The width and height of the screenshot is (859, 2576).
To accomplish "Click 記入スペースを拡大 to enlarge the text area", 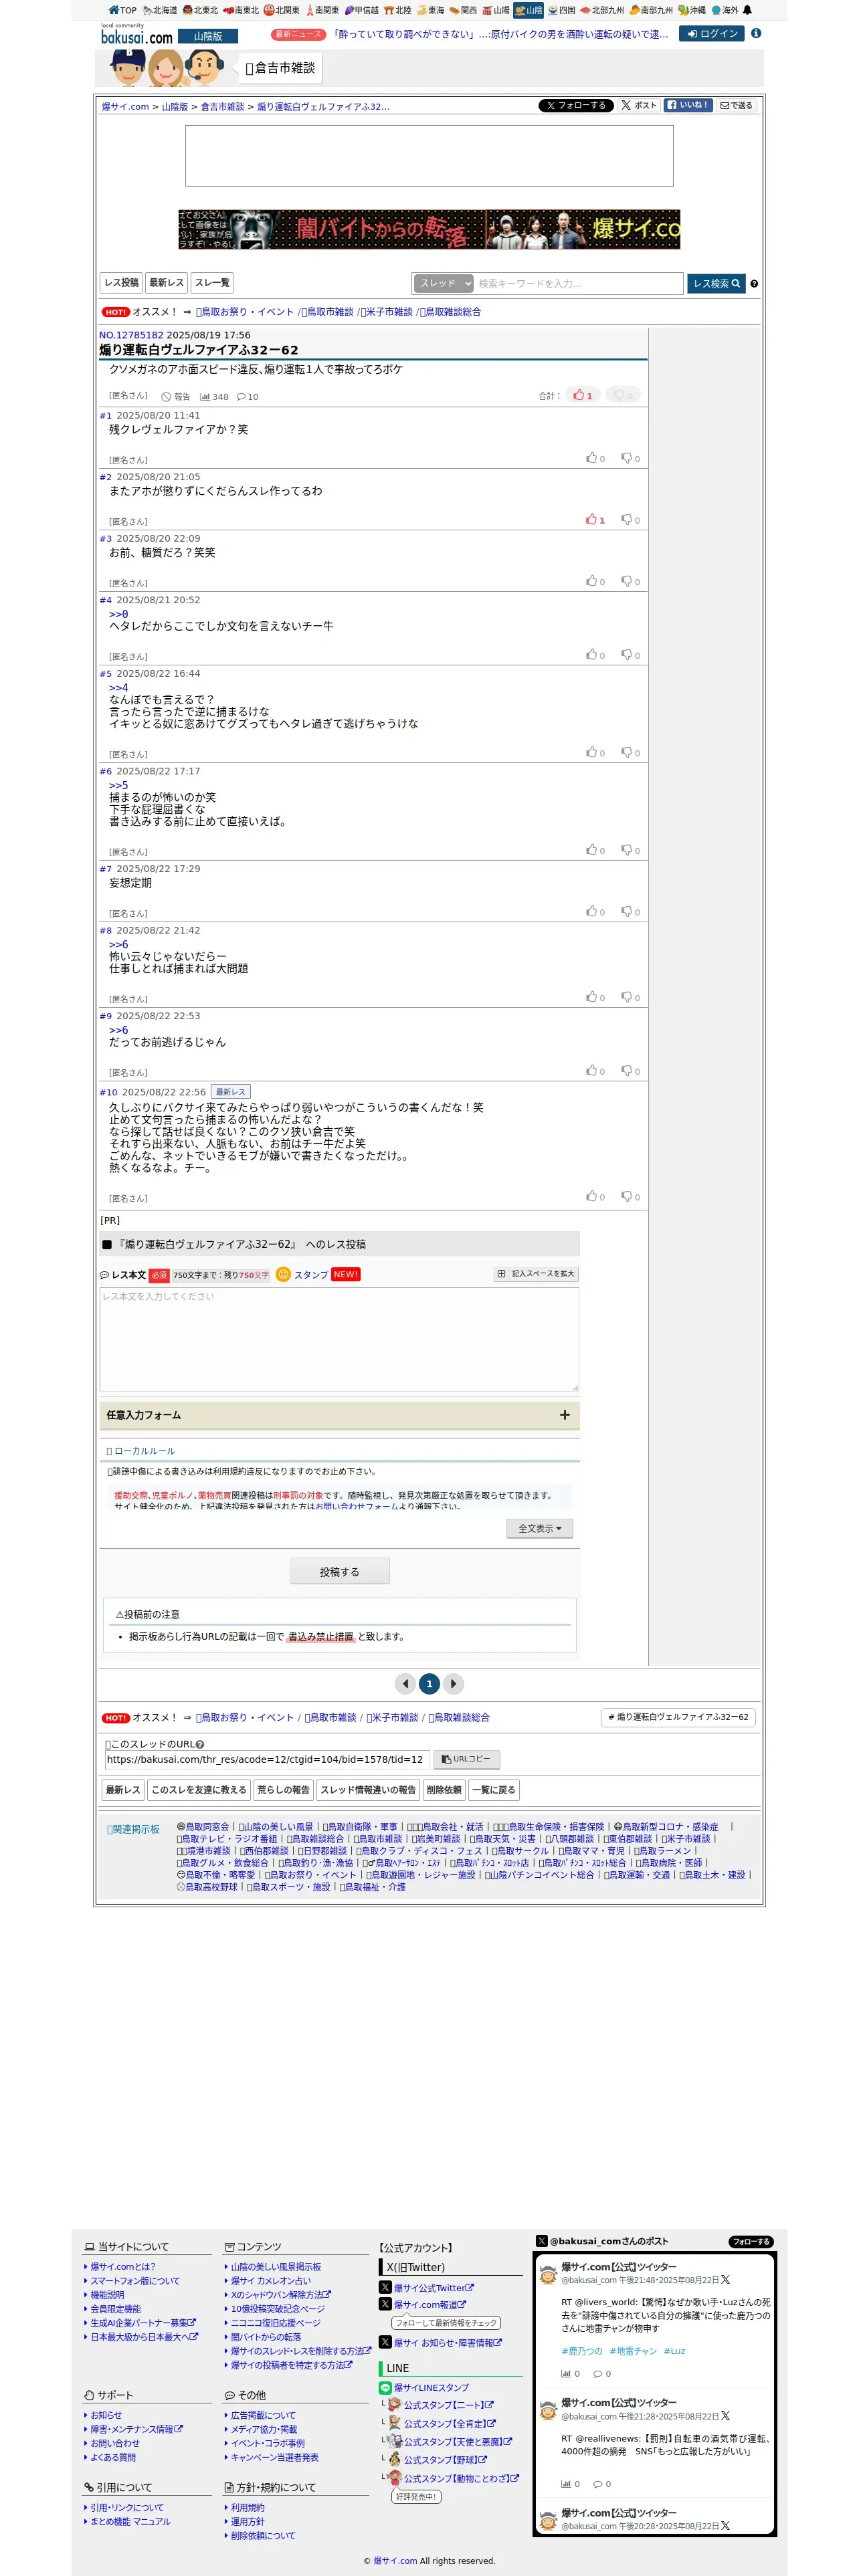I will coord(535,1274).
